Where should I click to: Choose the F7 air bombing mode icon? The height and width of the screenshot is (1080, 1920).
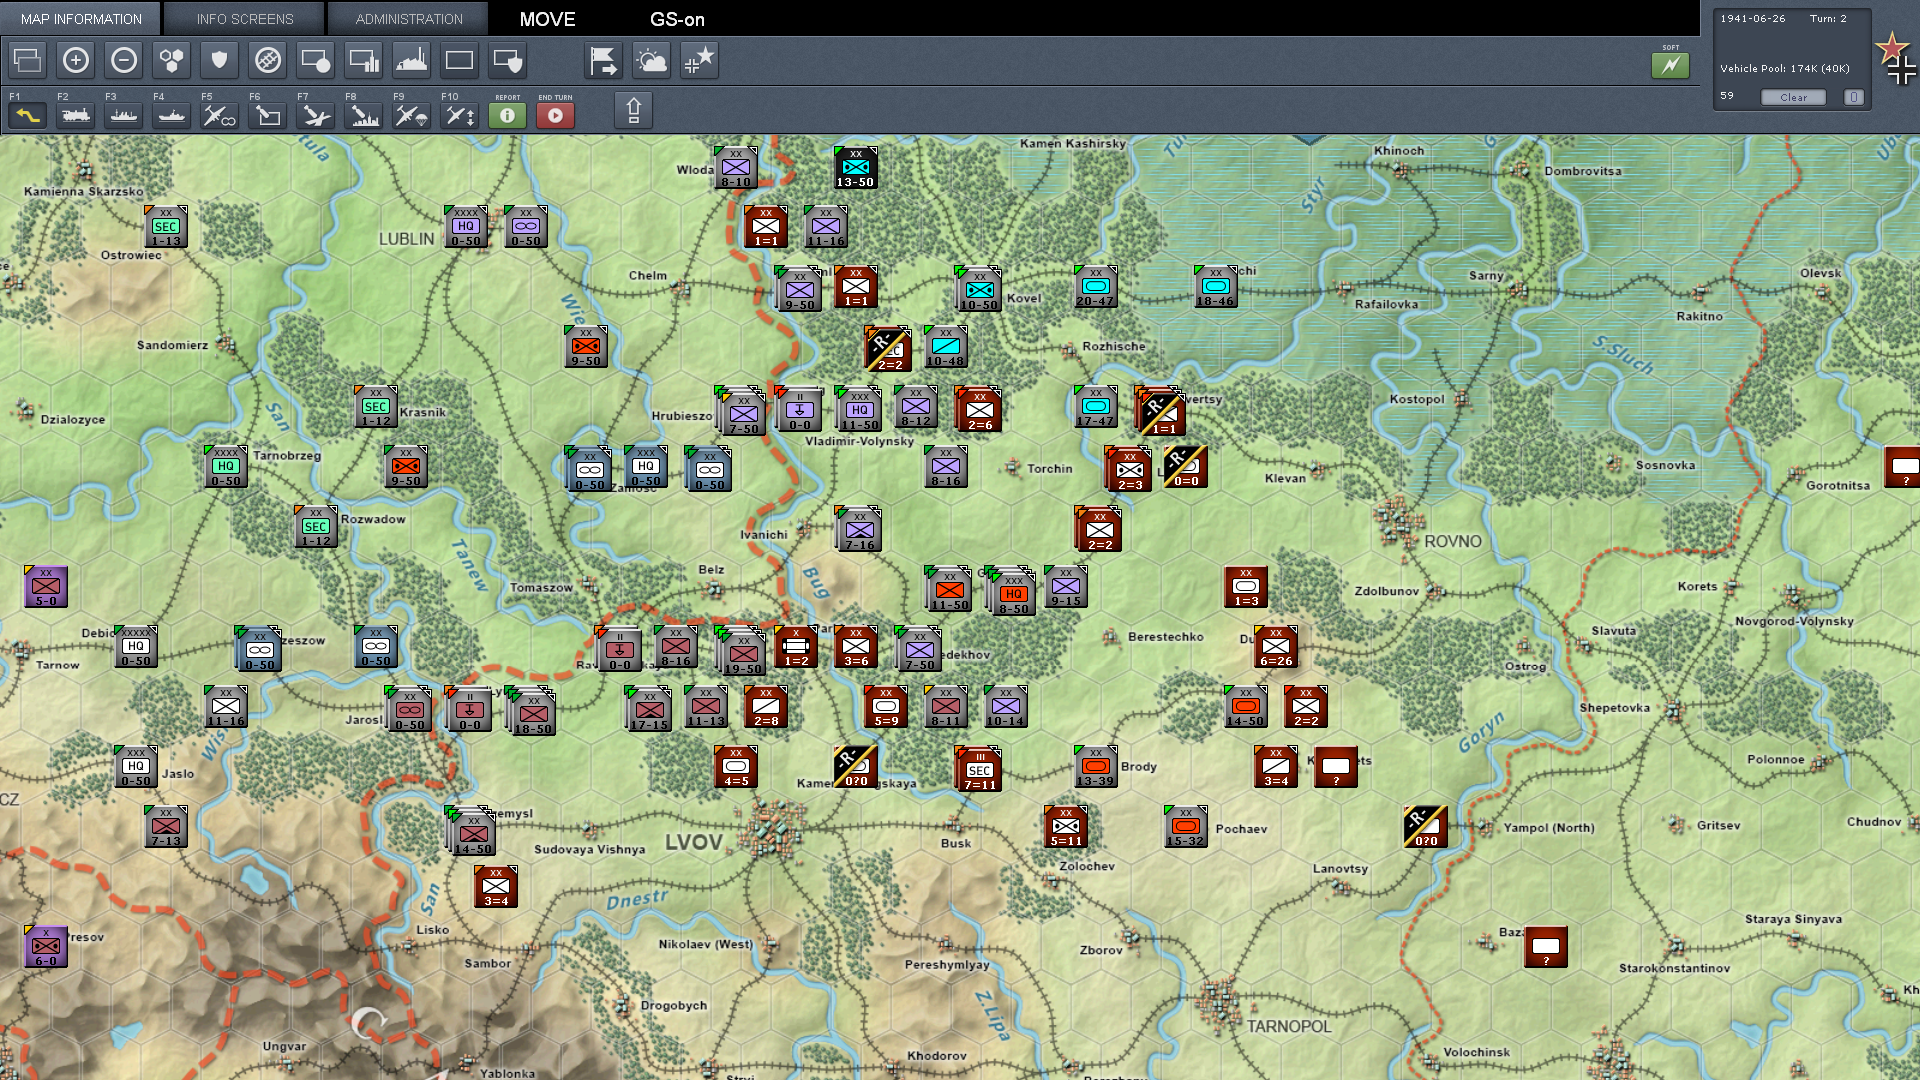(315, 116)
